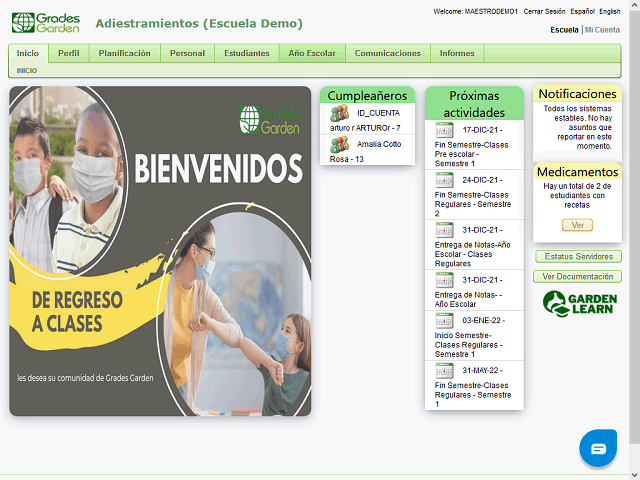The height and width of the screenshot is (480, 640).
Task: Click people icon next to ID_CUENTA
Action: 339,113
